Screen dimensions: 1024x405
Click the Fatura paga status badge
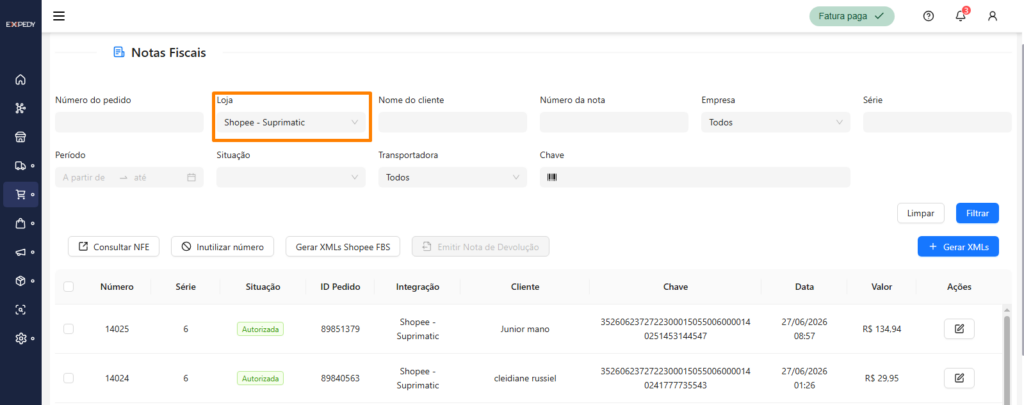click(852, 16)
